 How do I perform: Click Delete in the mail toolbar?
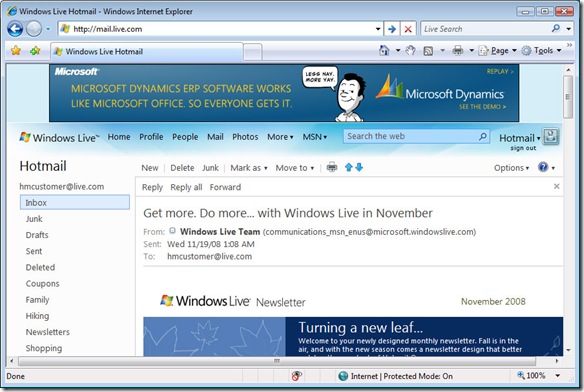coord(182,168)
